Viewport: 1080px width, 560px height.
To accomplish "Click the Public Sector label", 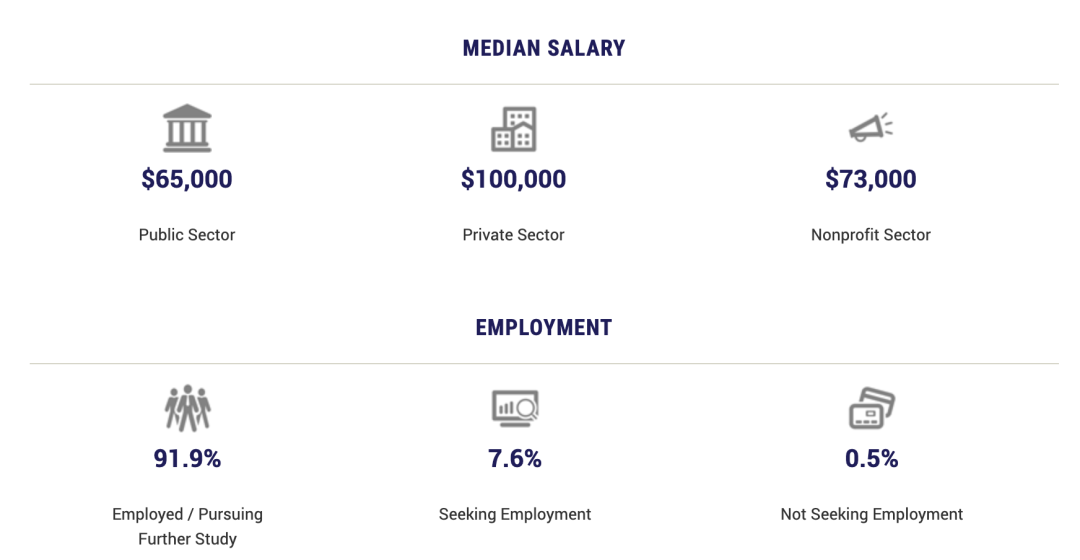I will pyautogui.click(x=187, y=235).
